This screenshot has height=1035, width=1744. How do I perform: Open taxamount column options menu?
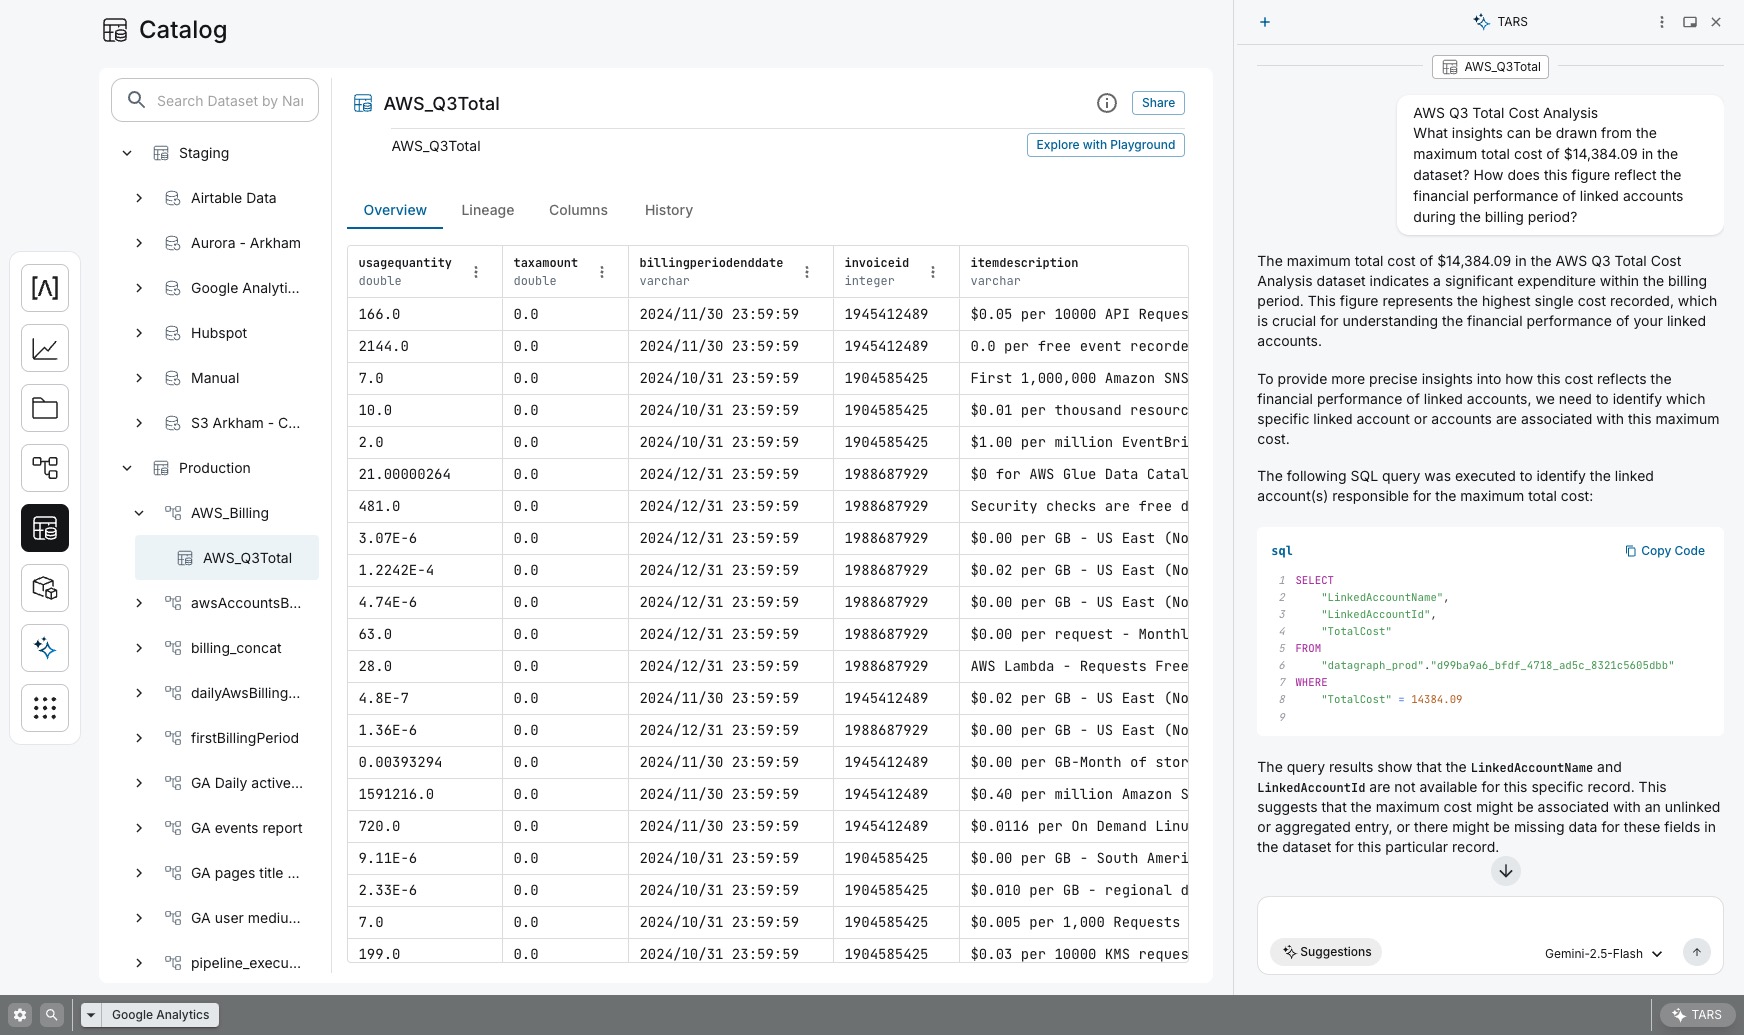tap(602, 272)
